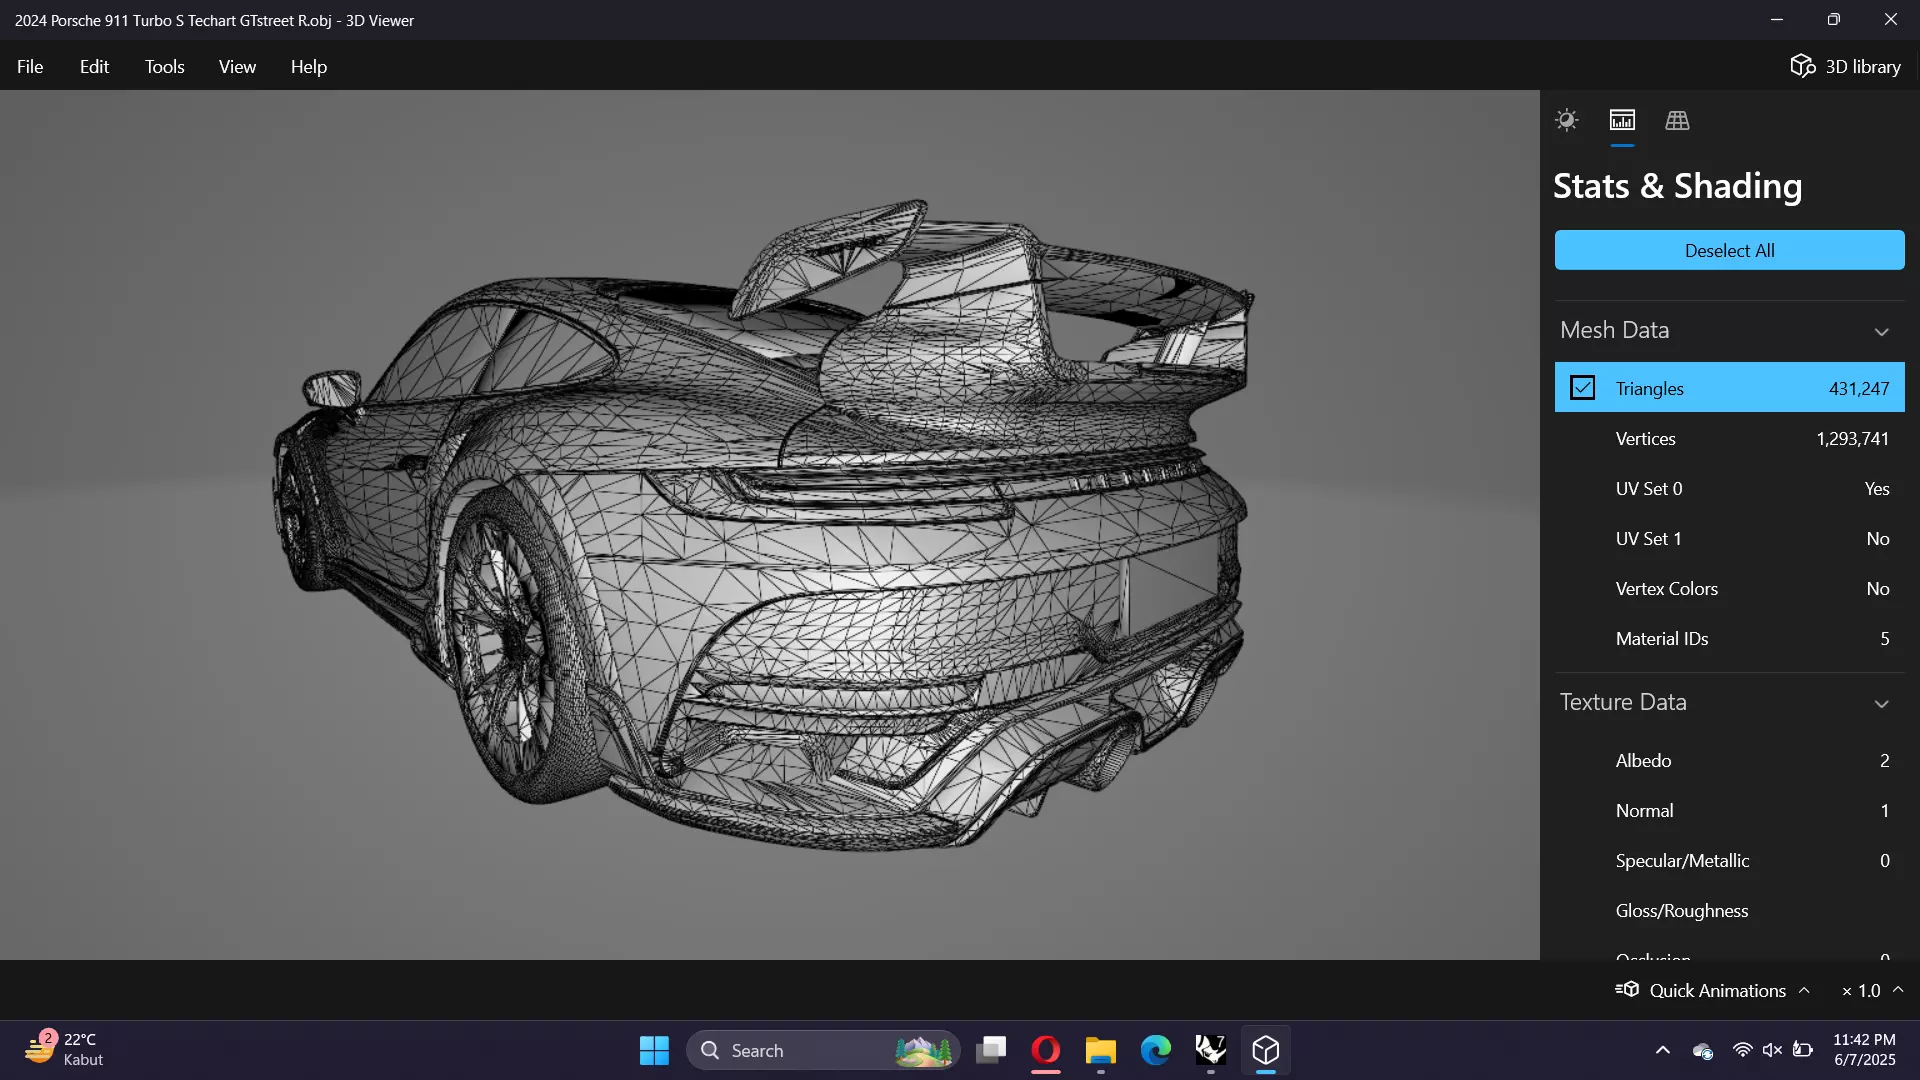The height and width of the screenshot is (1080, 1920).
Task: Collapse the Mesh Data section
Action: point(1881,331)
